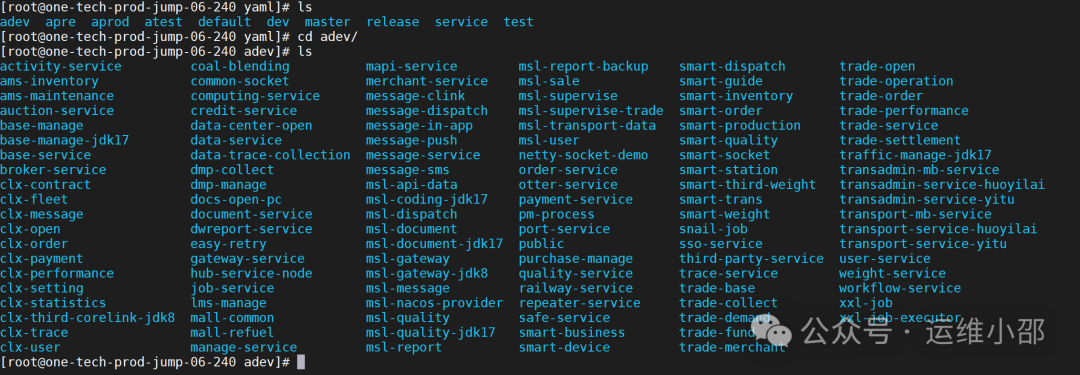This screenshot has height=375, width=1080.
Task: Click the xxl-job directory entry
Action: click(x=866, y=303)
